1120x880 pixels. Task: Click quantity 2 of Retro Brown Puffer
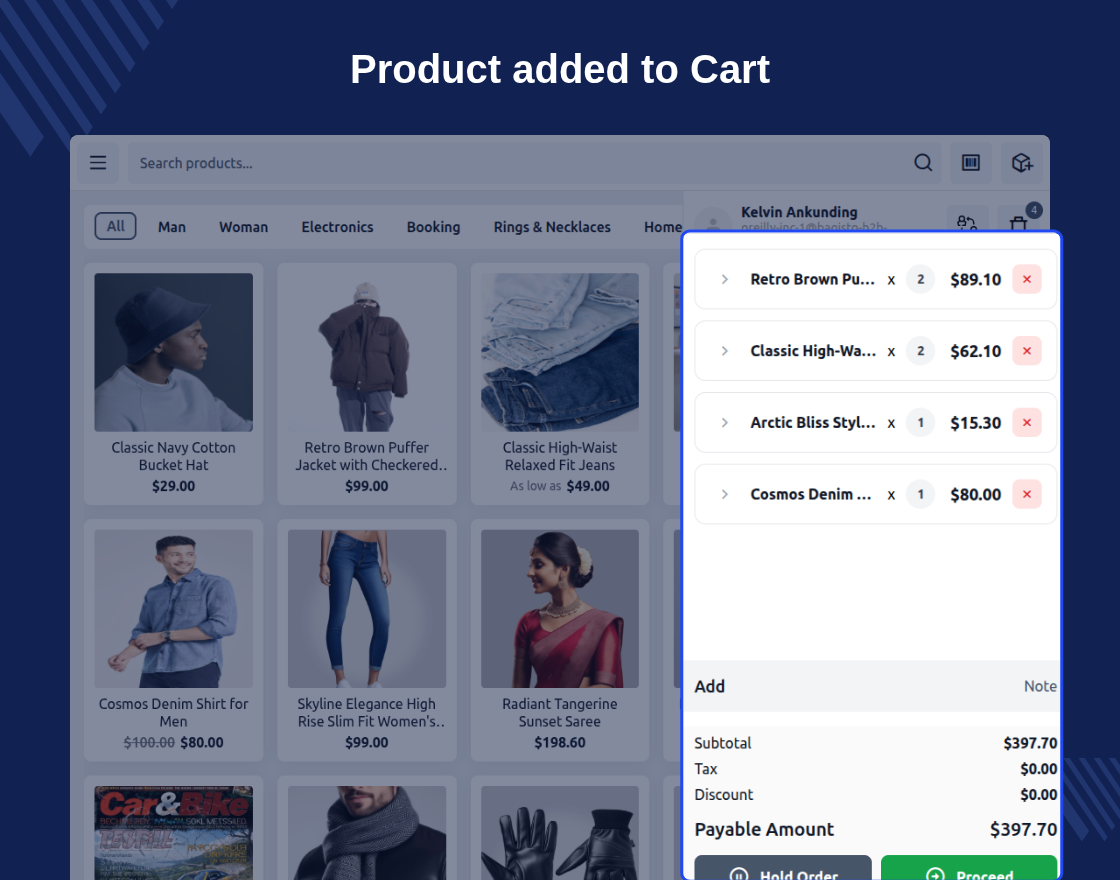[x=921, y=279]
